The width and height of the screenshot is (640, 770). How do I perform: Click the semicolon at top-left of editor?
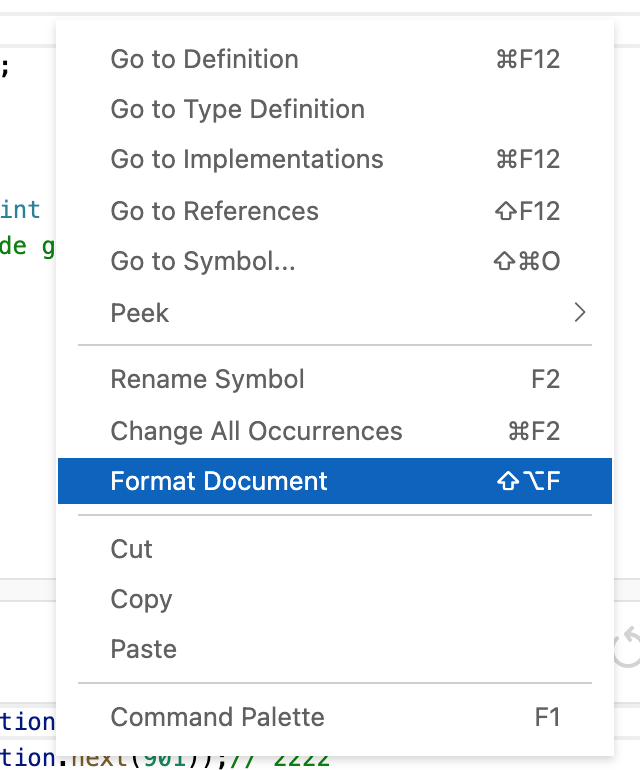[x=5, y=68]
